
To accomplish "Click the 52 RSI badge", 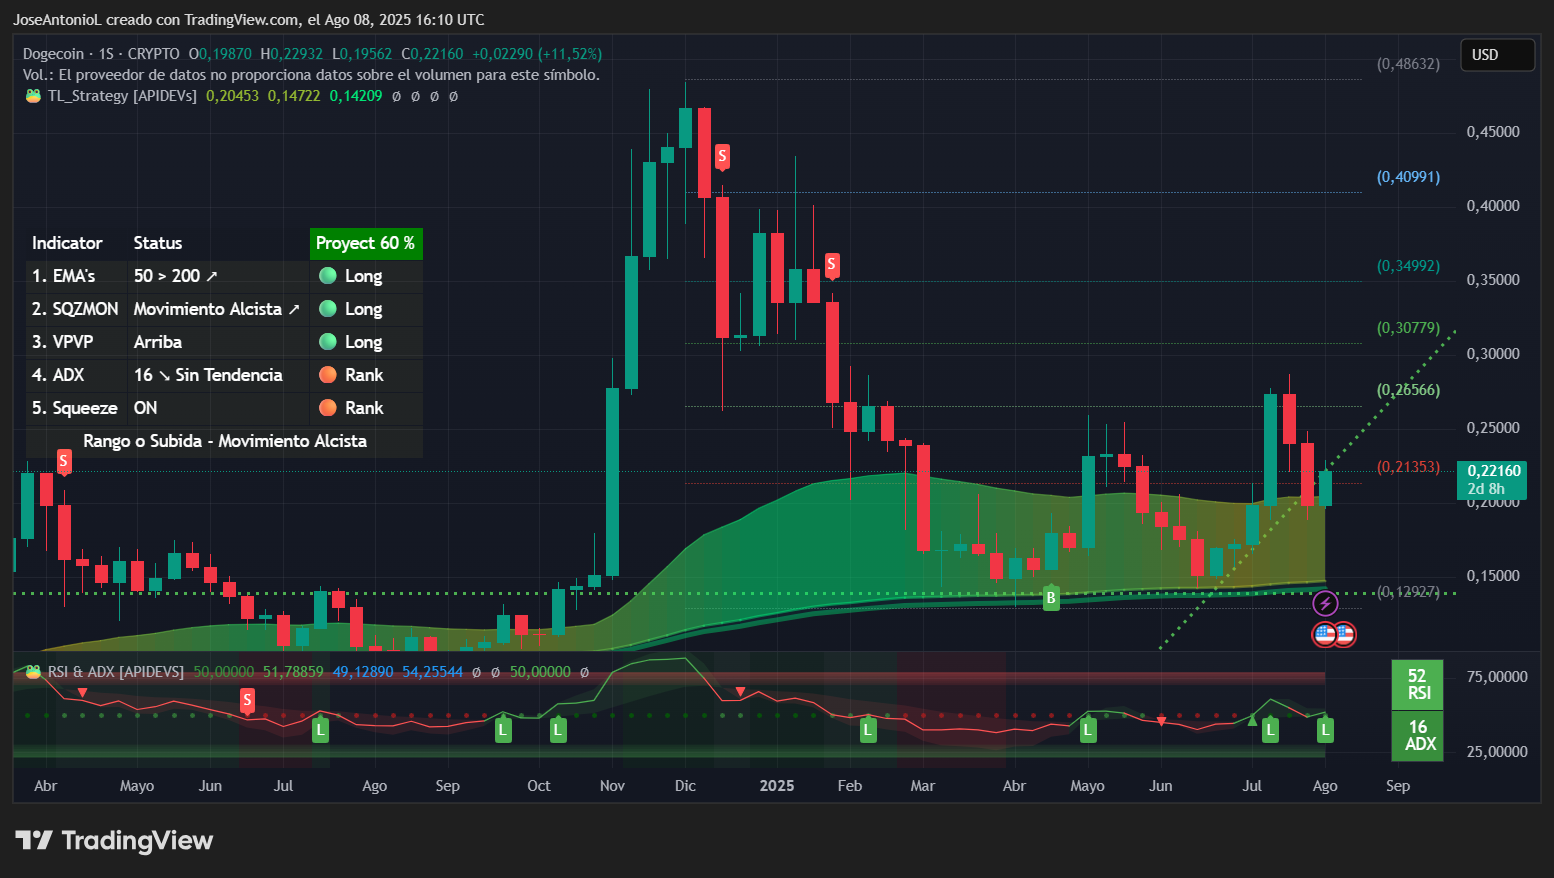I will (1418, 684).
